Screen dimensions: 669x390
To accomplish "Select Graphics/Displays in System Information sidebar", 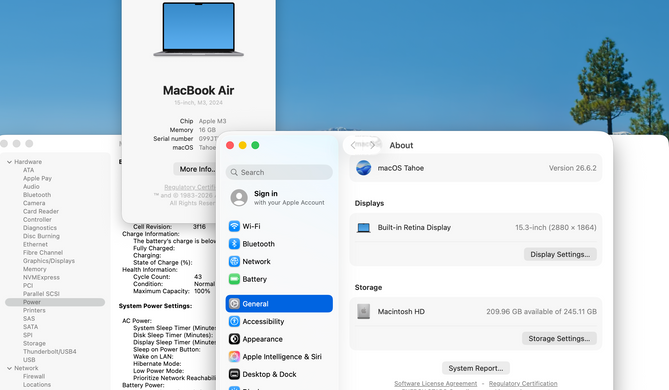I will point(49,261).
